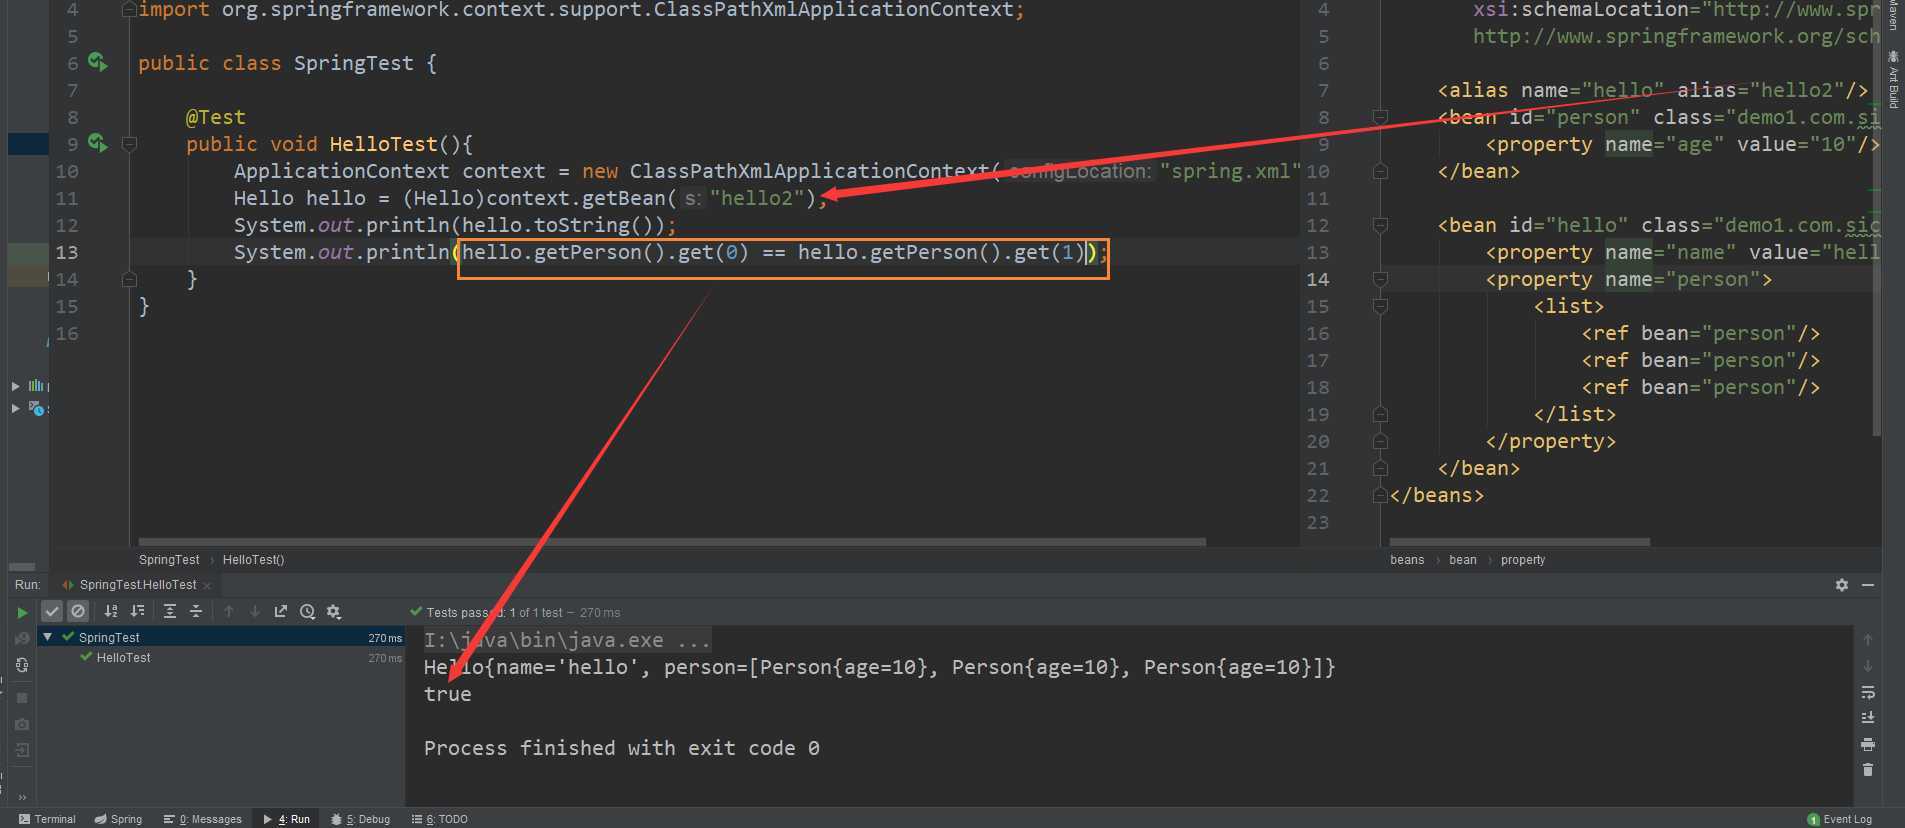Click SpringTest breadcrumb
The image size is (1905, 828).
[x=169, y=560]
